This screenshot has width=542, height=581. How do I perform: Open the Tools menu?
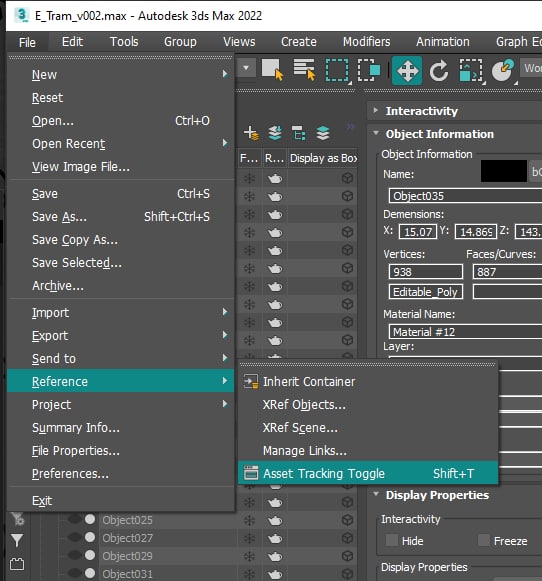[x=124, y=42]
